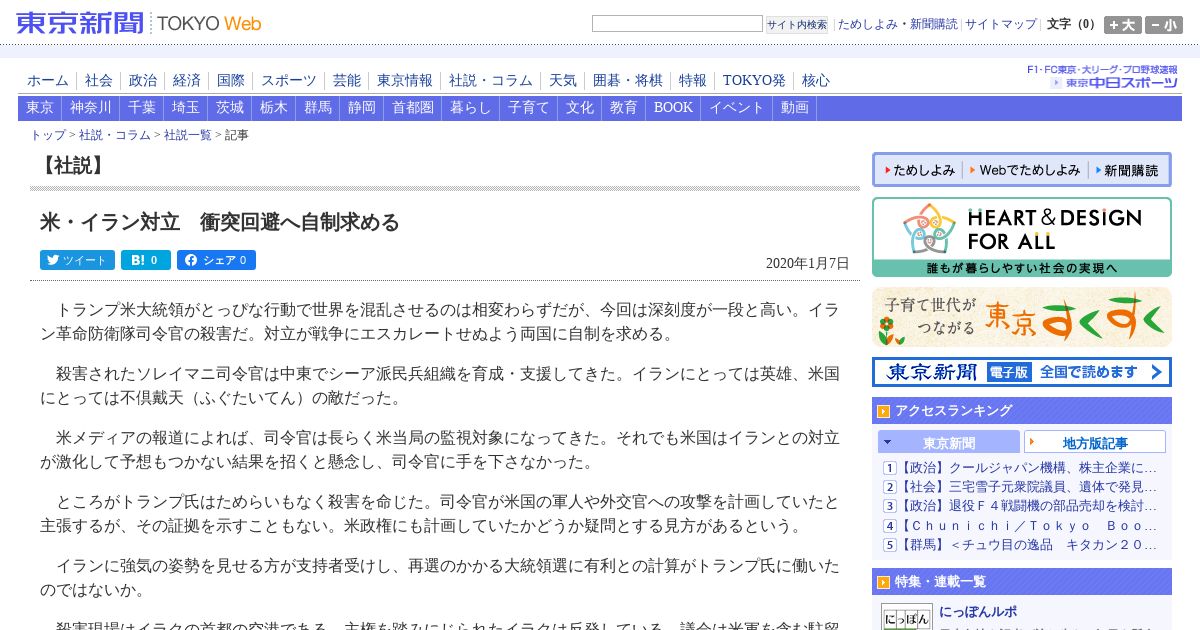Open the HEART & DESIGN FOR ALL banner
The width and height of the screenshot is (1200, 630).
pos(1022,237)
